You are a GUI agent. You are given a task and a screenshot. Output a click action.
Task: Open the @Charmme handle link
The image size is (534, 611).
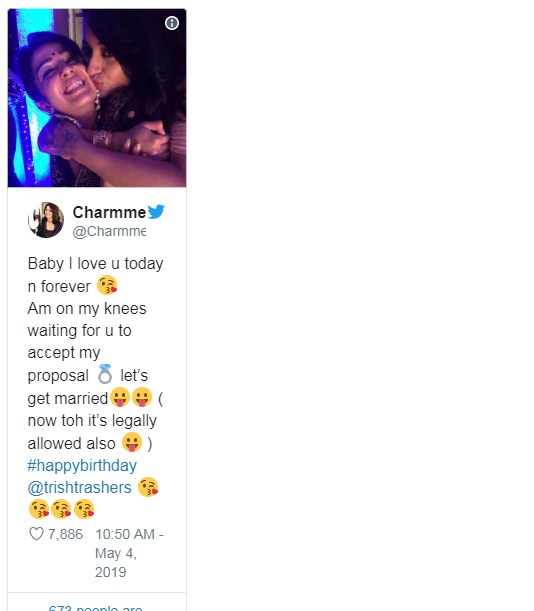coord(109,231)
